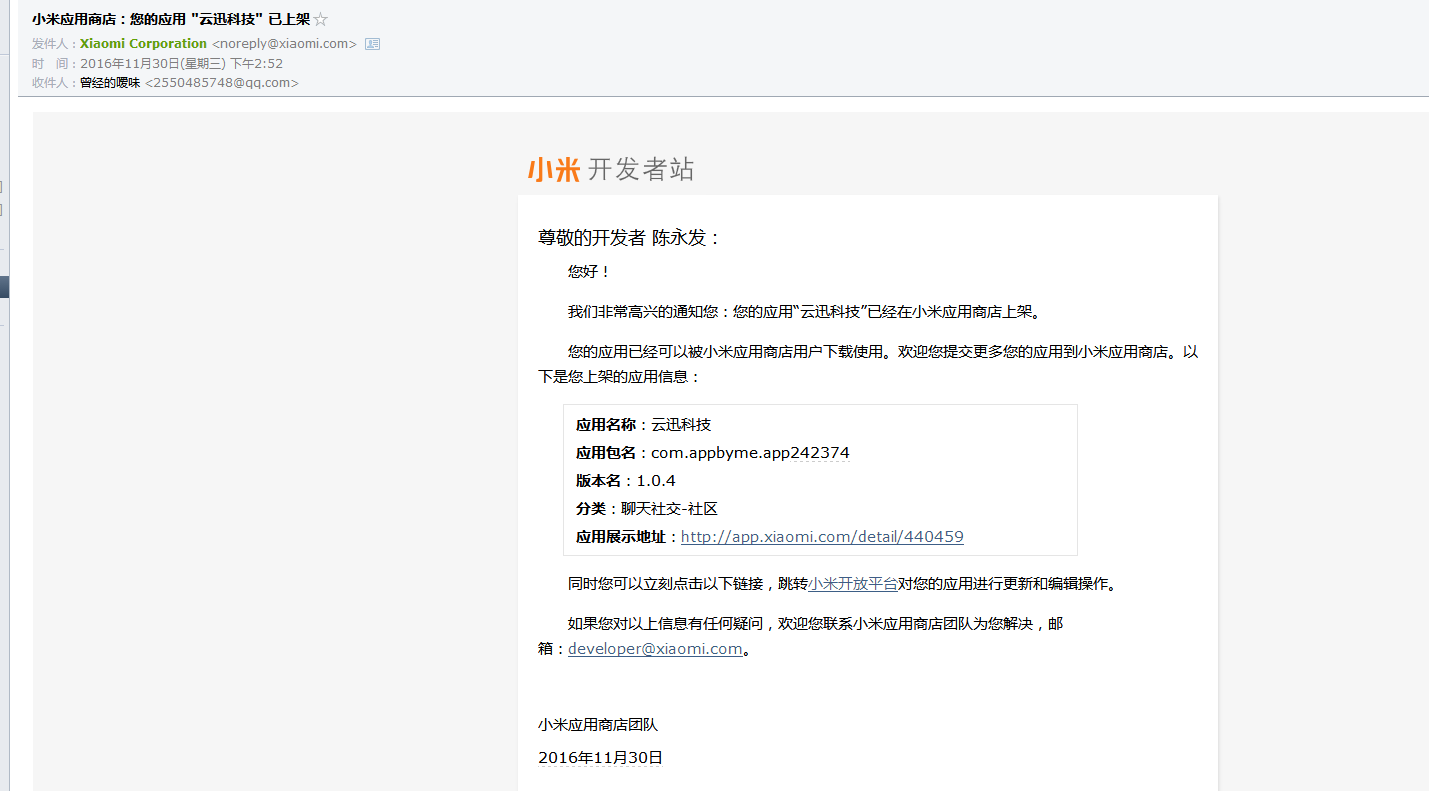Click recipient name 曾经的暧昧
The height and width of the screenshot is (791, 1429).
point(110,83)
